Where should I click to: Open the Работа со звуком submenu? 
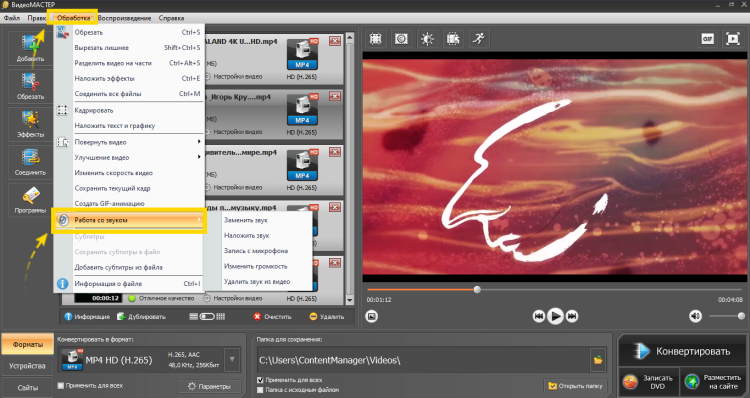click(x=129, y=220)
